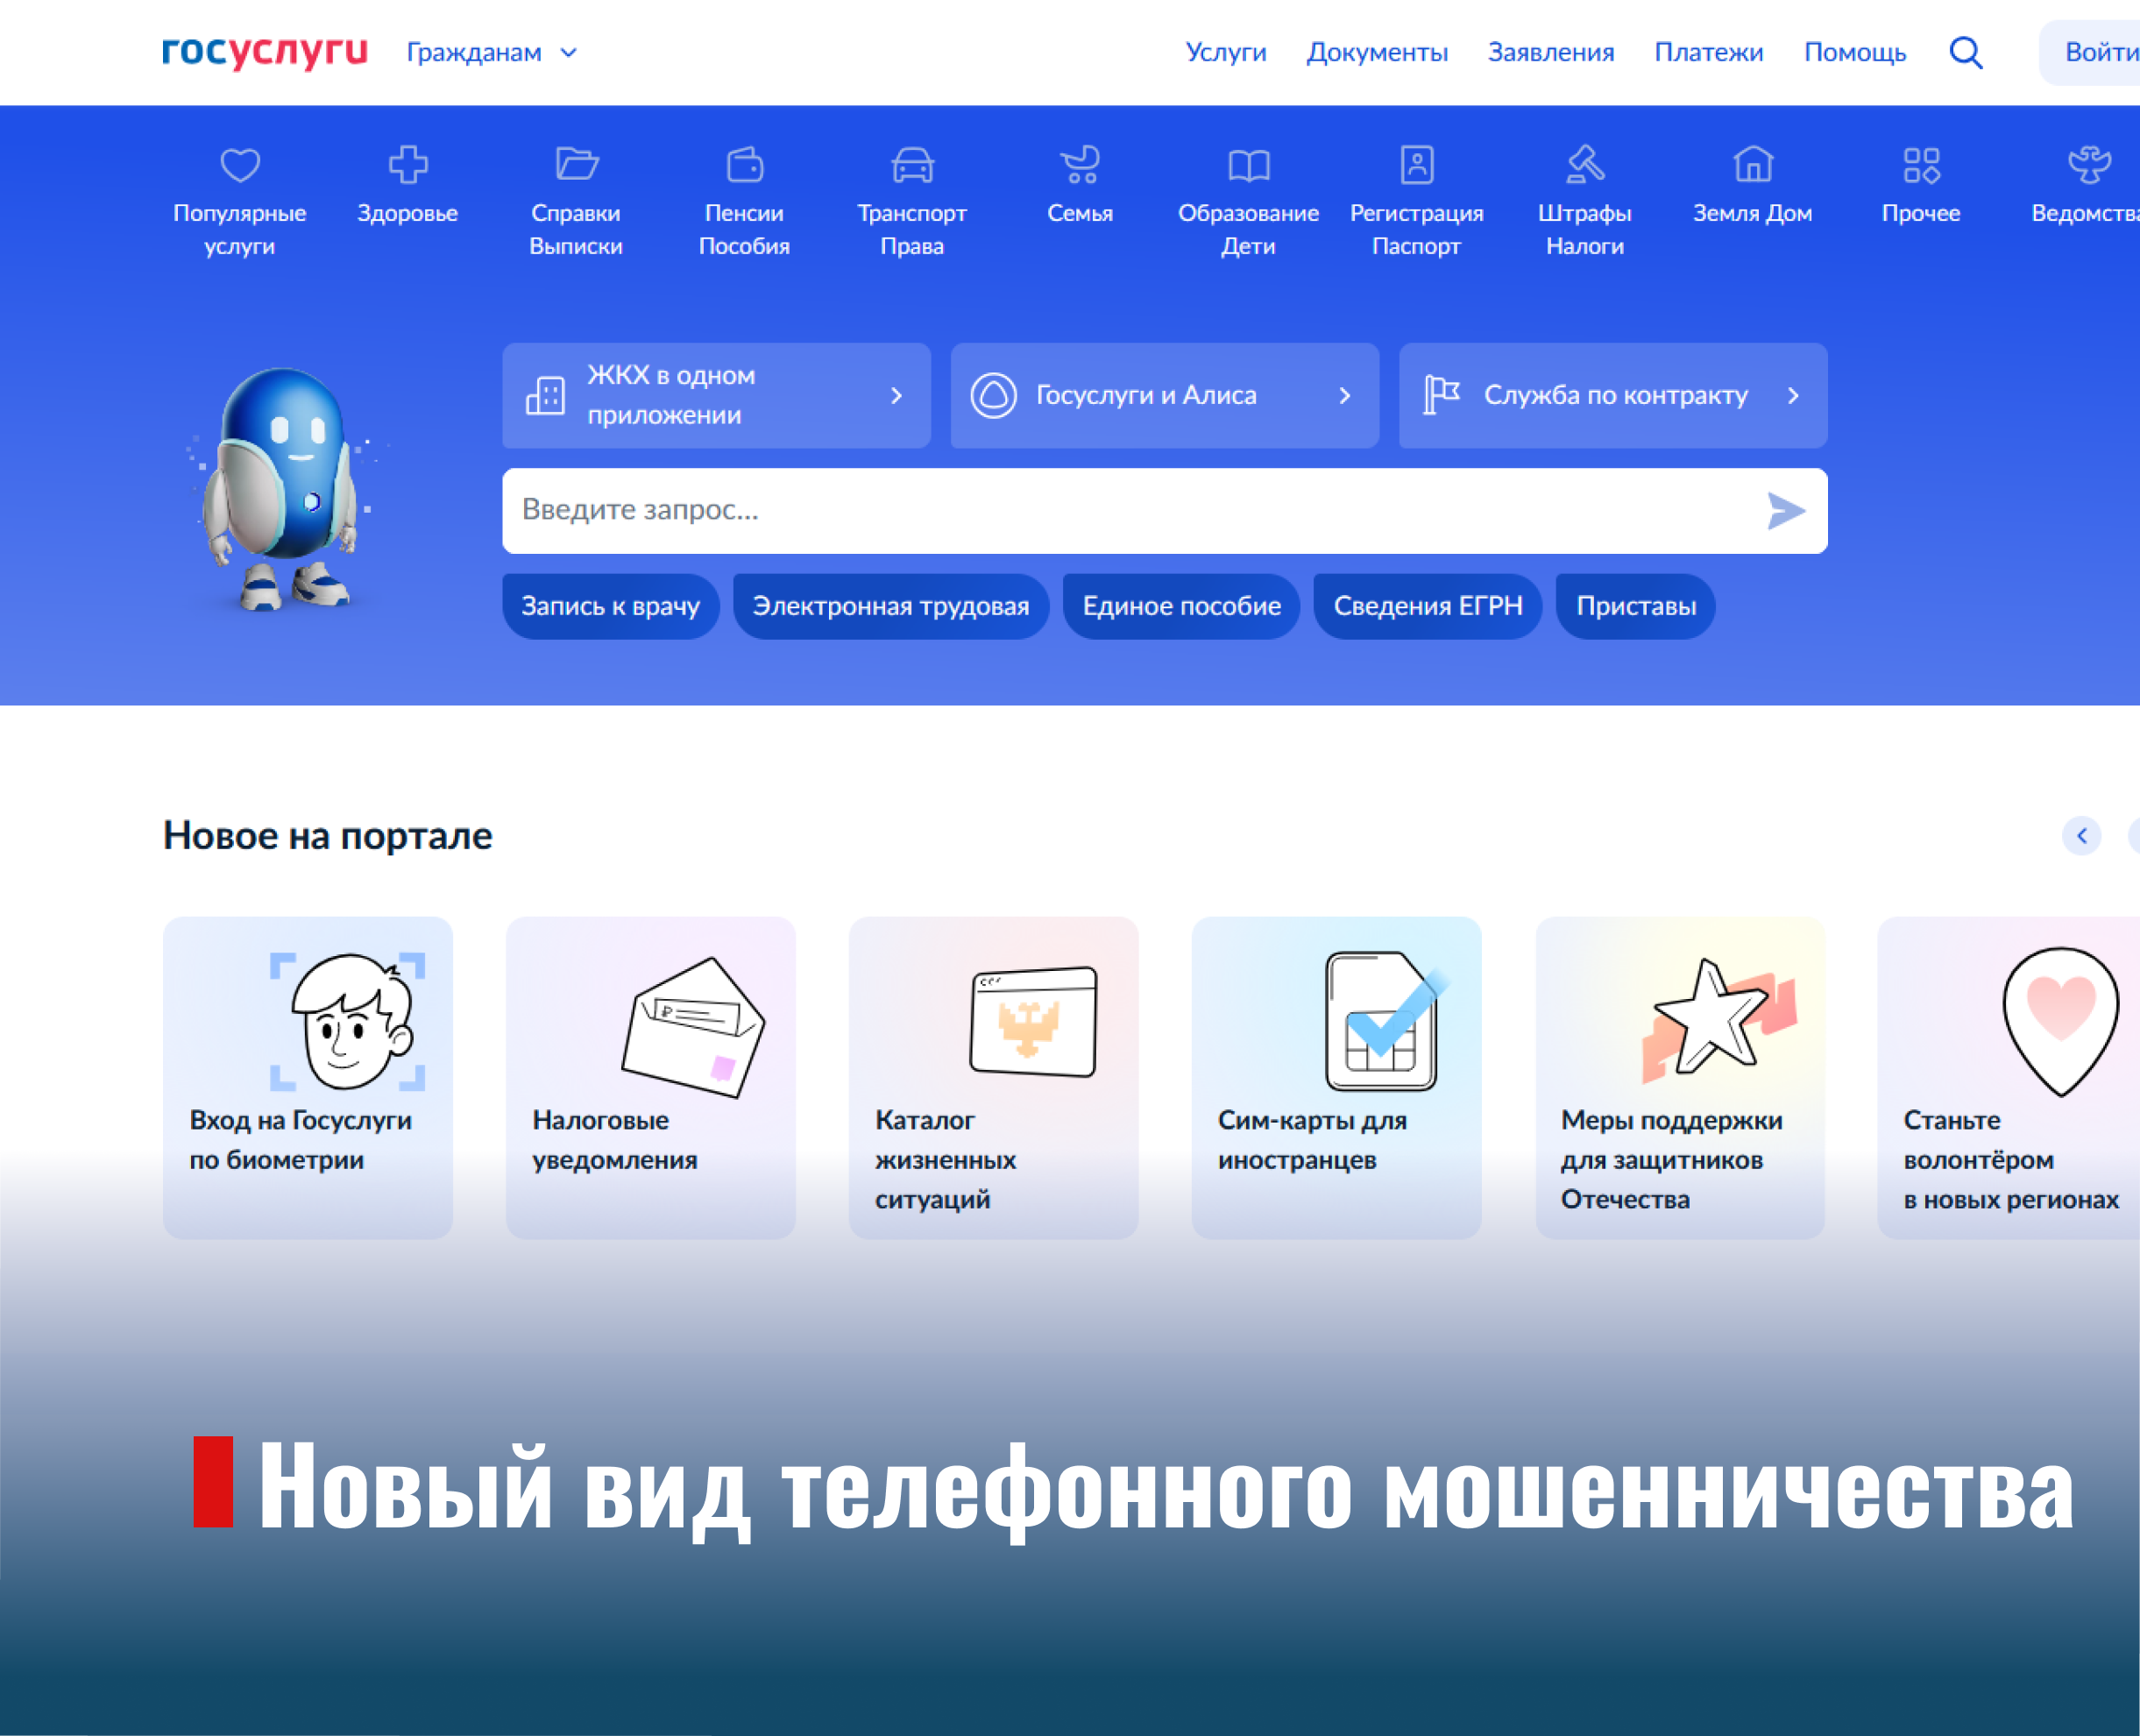Open the Земля Дом house icon
Viewport: 2140px width, 1736px height.
tap(1753, 165)
